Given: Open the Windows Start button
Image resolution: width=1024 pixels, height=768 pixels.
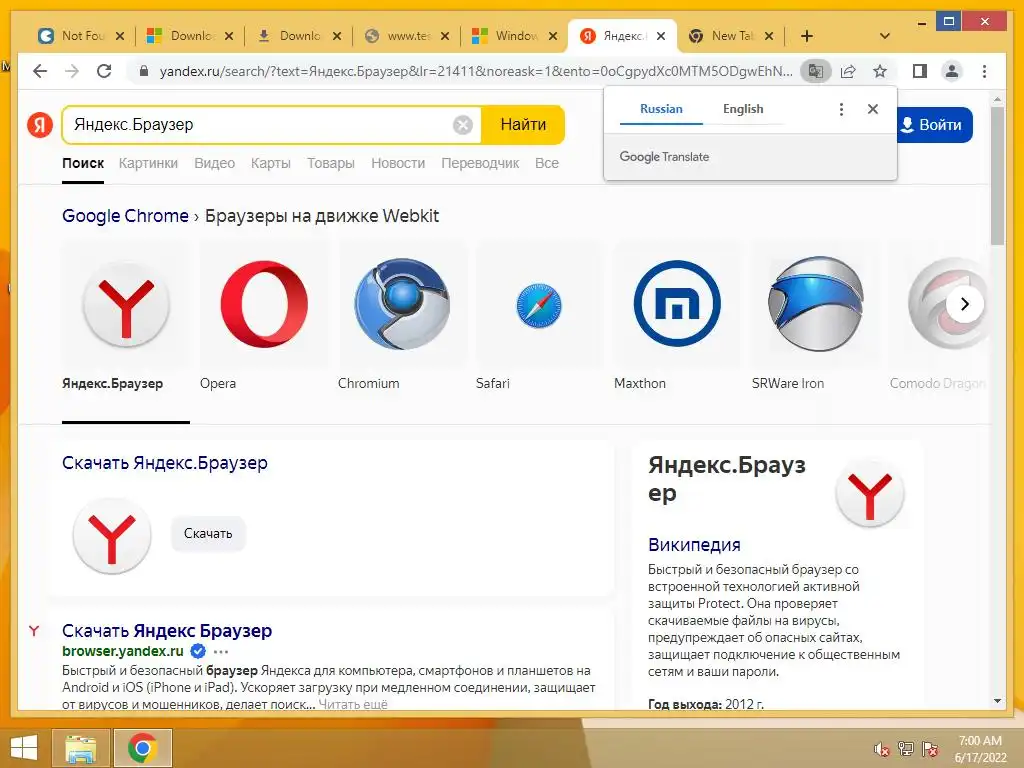Looking at the screenshot, I should pos(24,748).
